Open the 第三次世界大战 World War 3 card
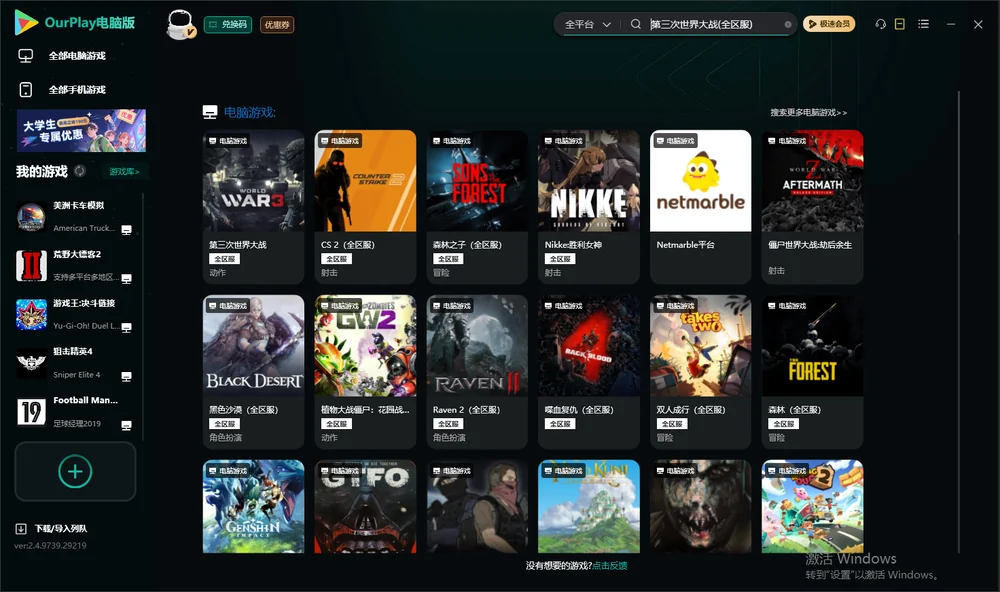This screenshot has height=592, width=1000. (x=253, y=207)
